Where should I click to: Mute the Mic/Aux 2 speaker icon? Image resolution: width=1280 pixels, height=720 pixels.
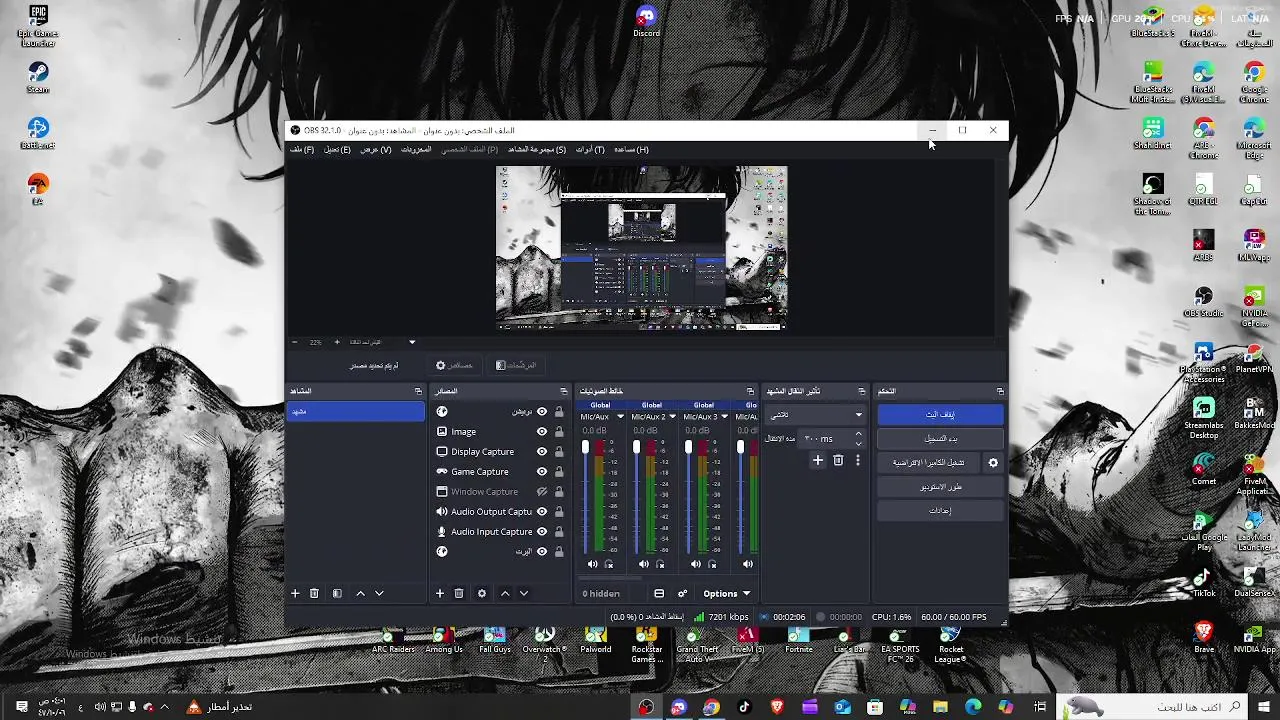(644, 564)
